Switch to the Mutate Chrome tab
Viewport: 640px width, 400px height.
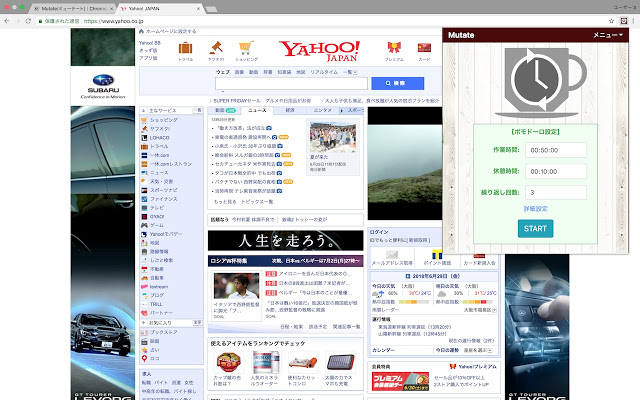(73, 8)
